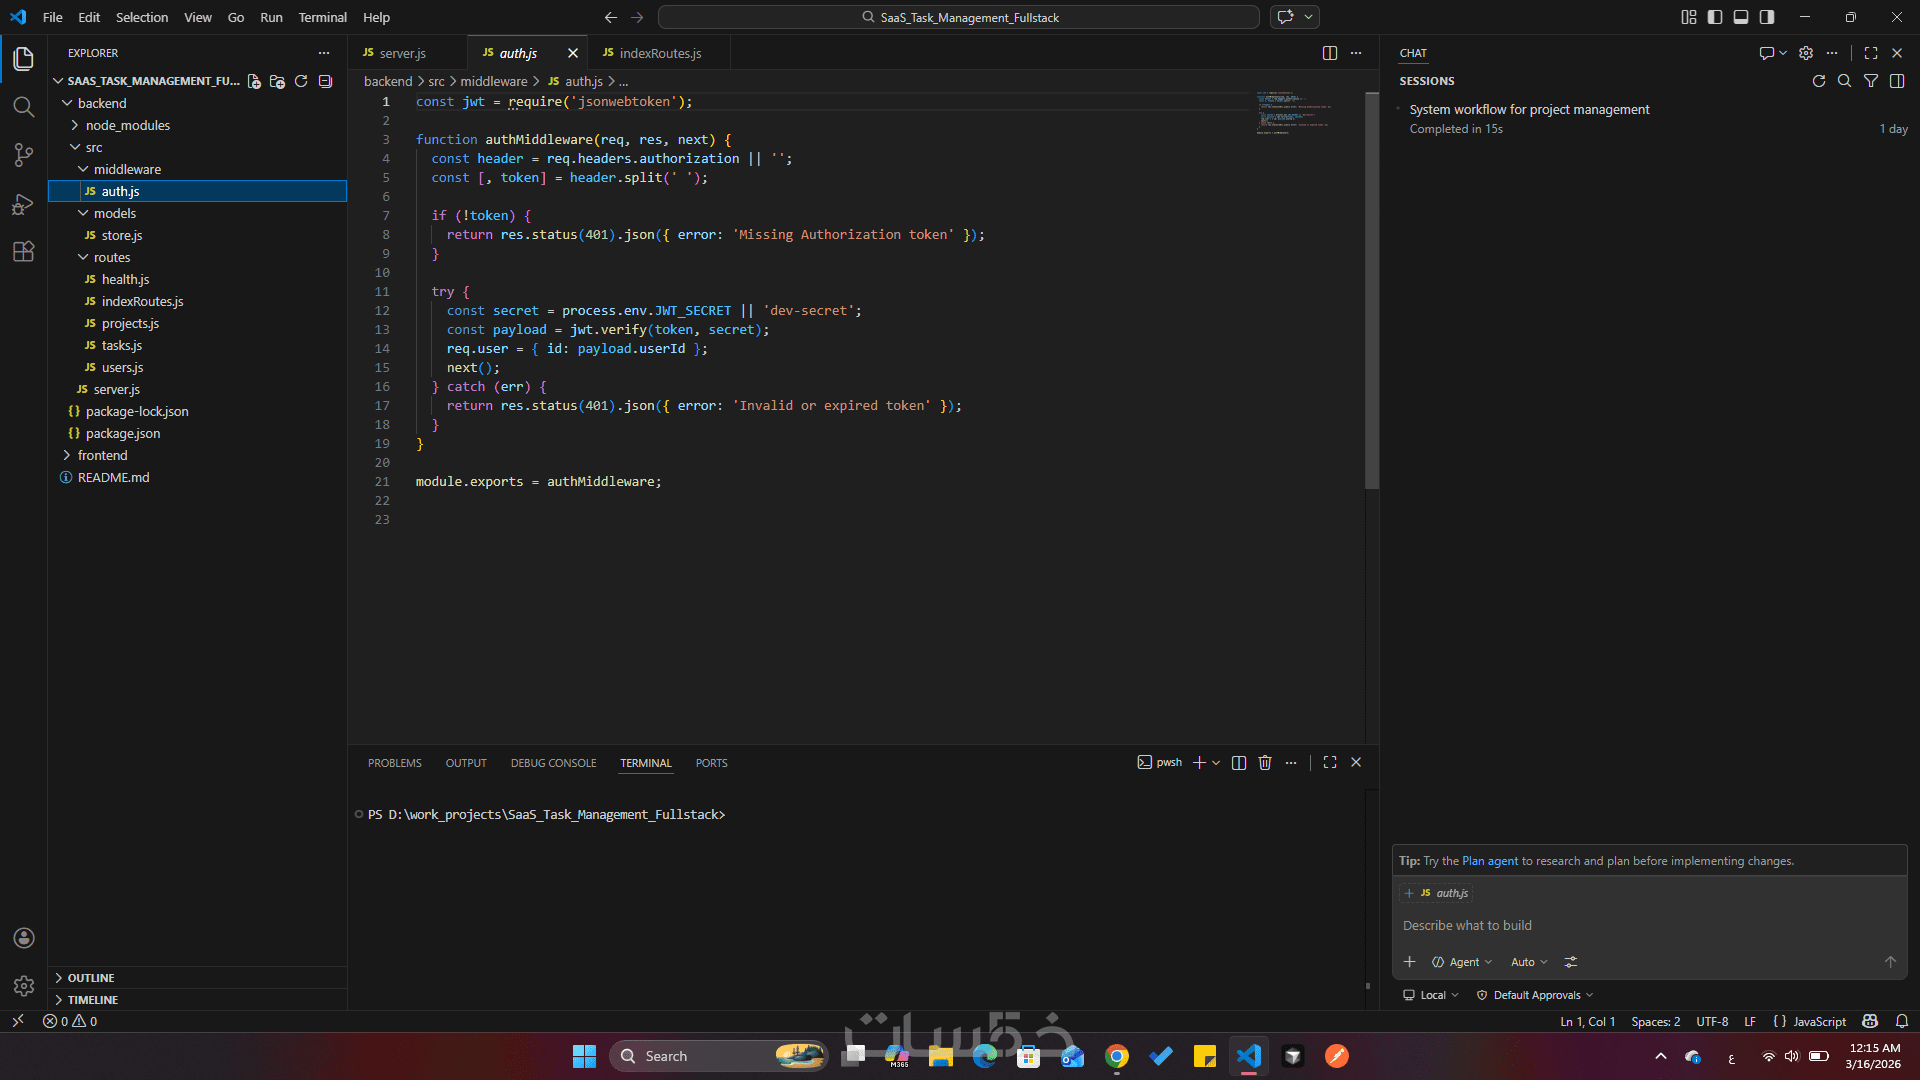This screenshot has width=1920, height=1080.
Task: Click the Plan agent link
Action: click(x=1490, y=861)
